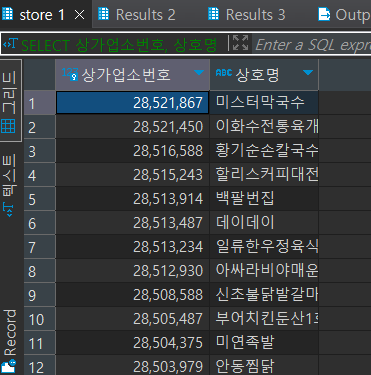The image size is (371, 375).
Task: Click the 미스터막국수 cell
Action: coord(264,103)
